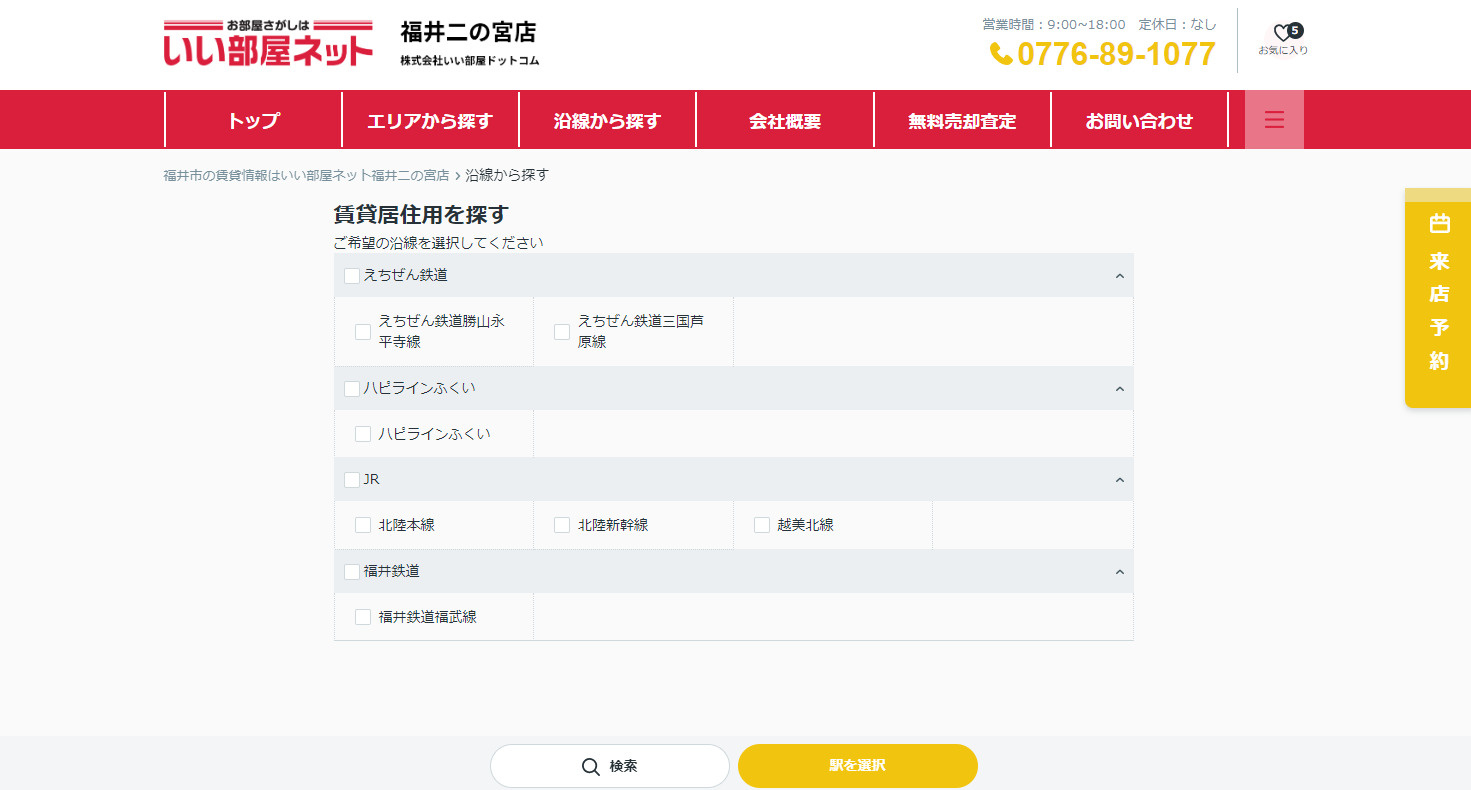Open 無料売却査定 in navigation
The image size is (1471, 790).
click(962, 121)
